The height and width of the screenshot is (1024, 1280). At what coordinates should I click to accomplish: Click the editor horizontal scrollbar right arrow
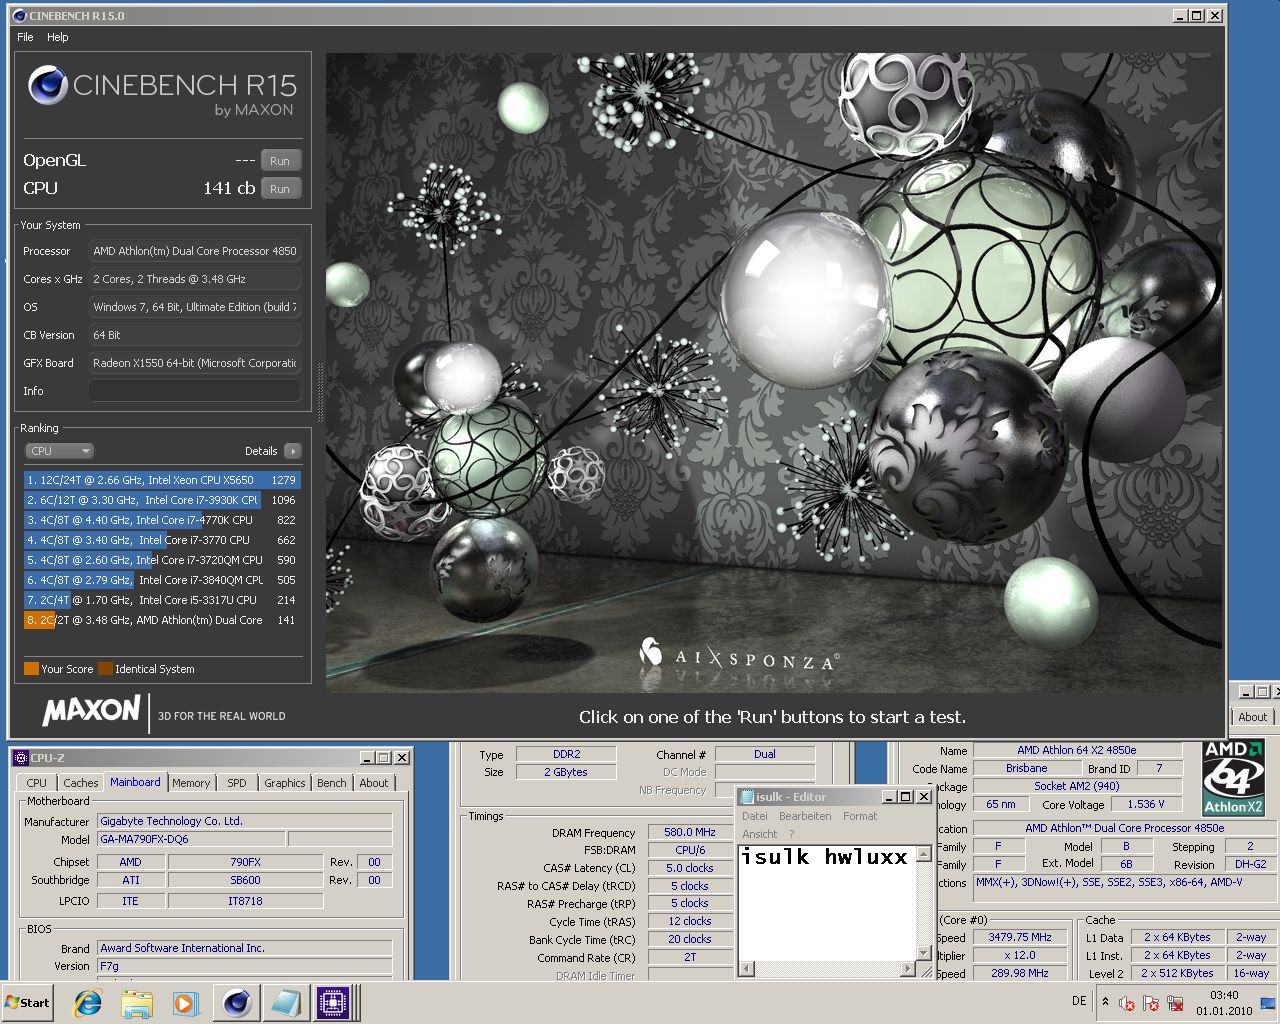(907, 969)
